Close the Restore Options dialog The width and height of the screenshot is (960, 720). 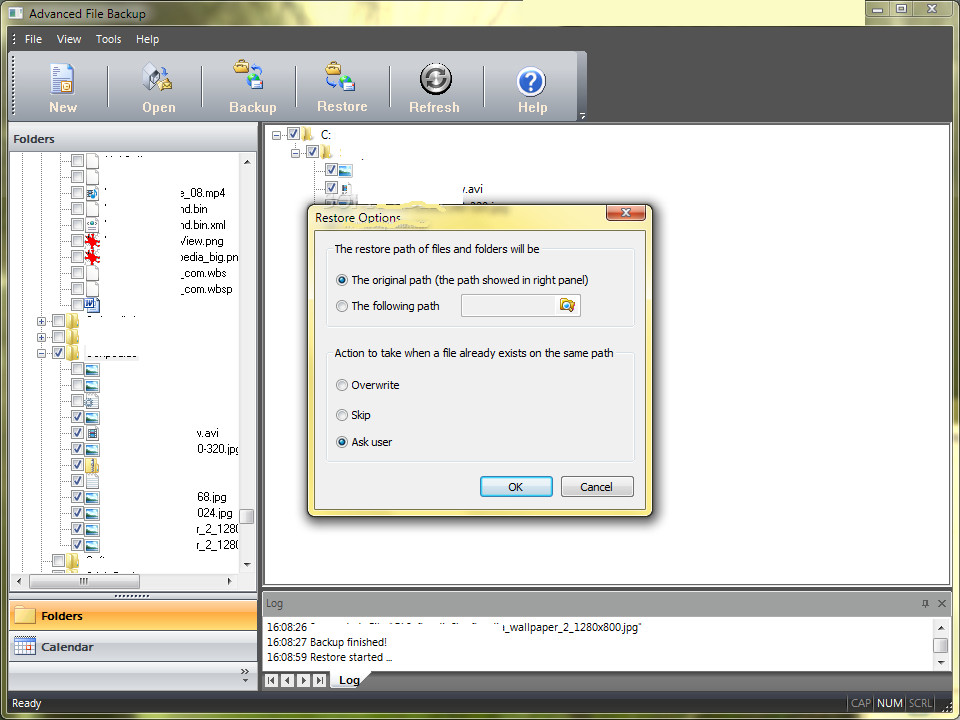[x=625, y=213]
